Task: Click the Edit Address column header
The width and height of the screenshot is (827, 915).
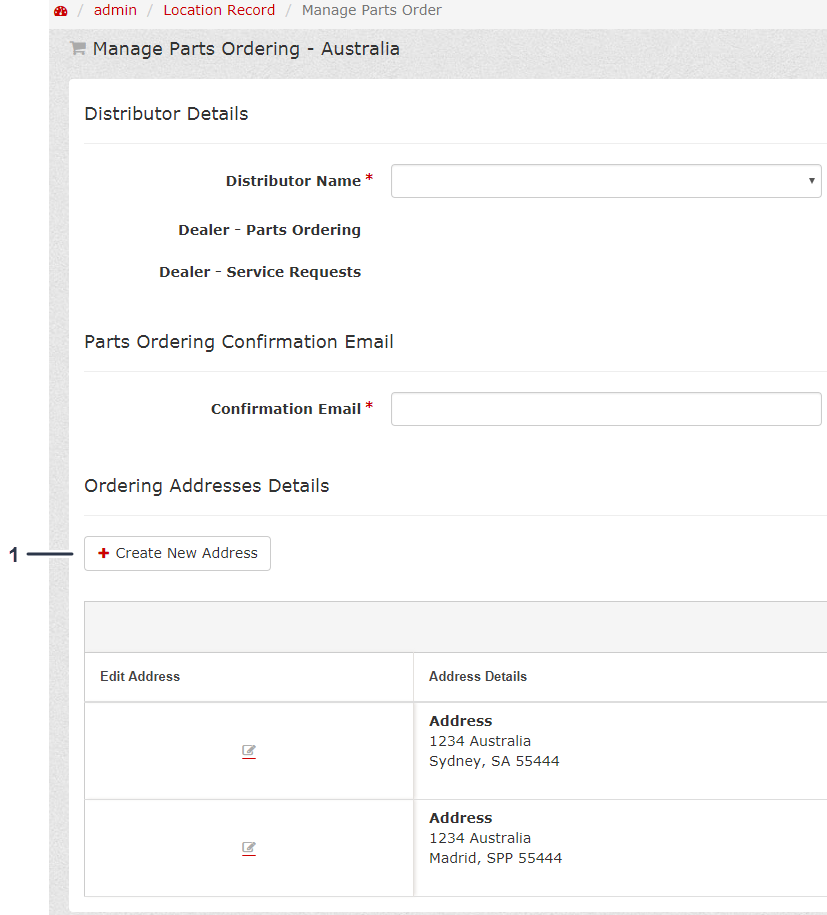Action: point(140,677)
